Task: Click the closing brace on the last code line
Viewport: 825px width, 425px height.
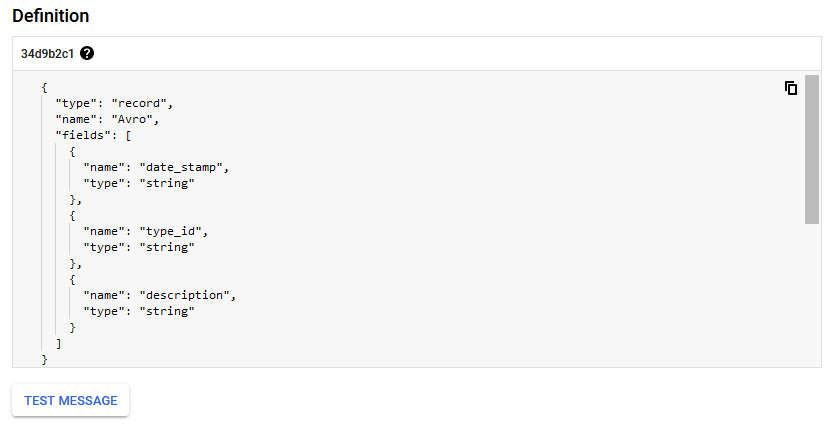Action: [45, 358]
